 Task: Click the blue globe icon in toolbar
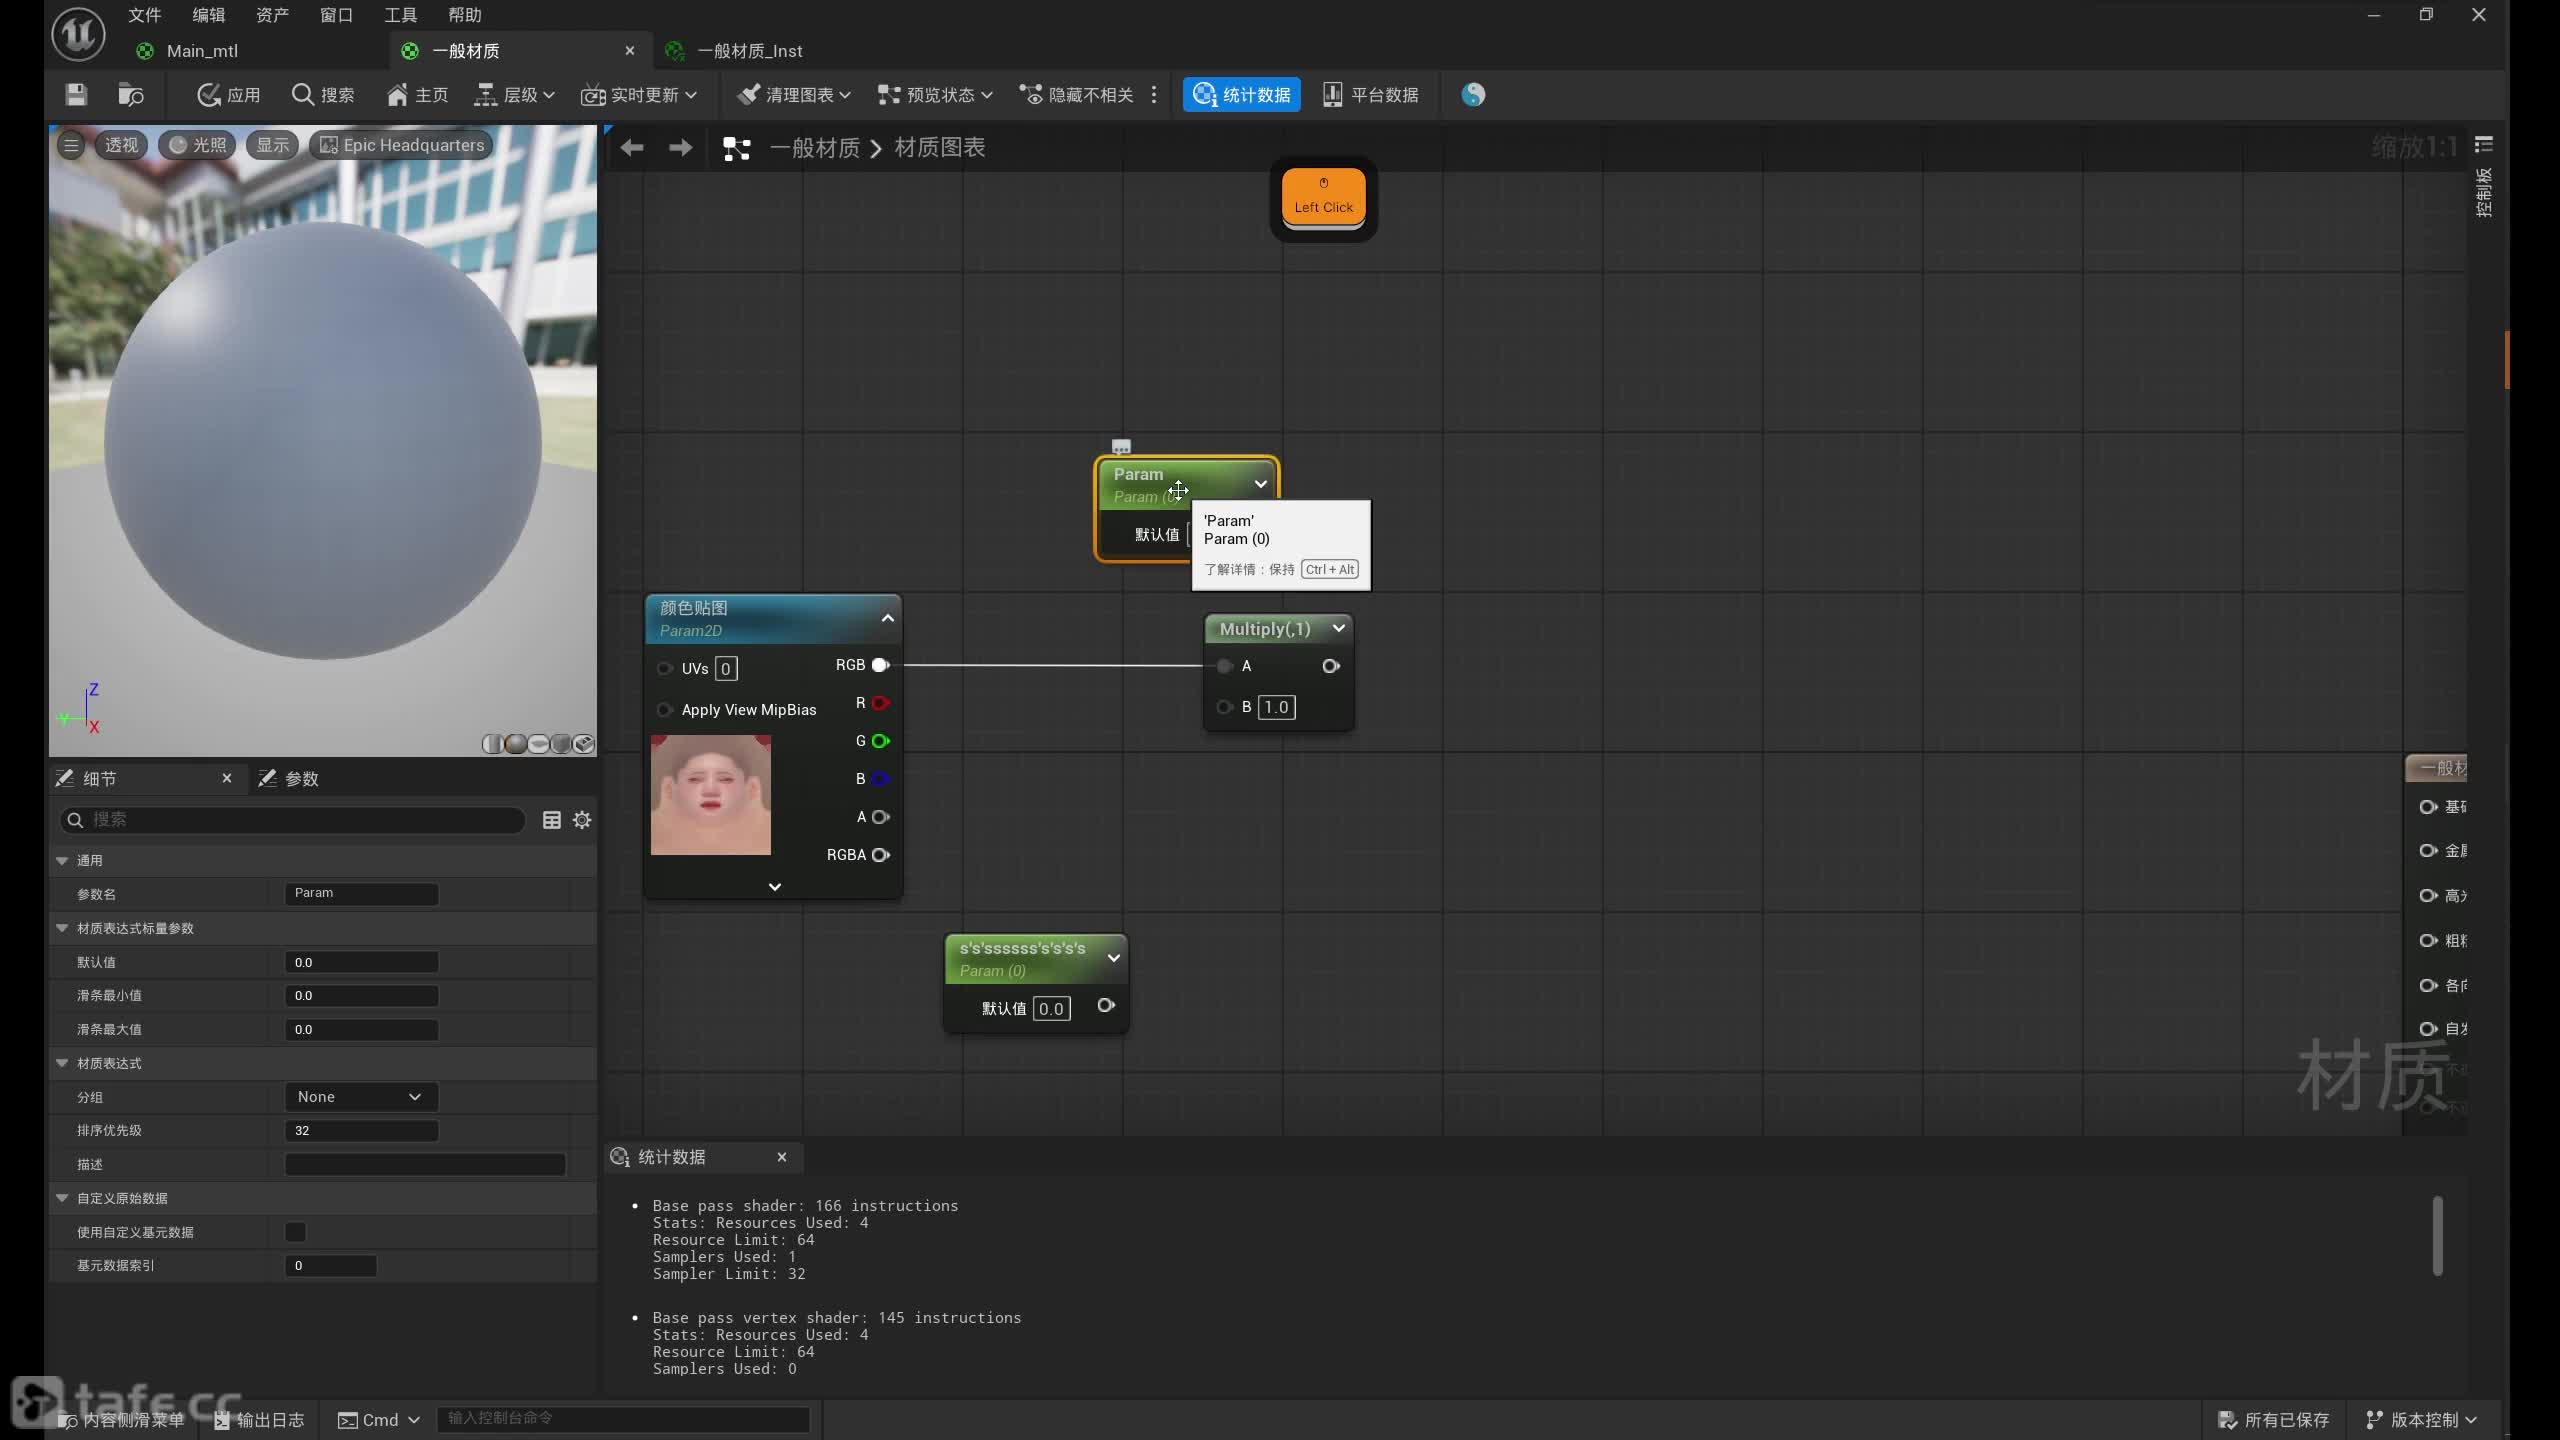pos(1473,95)
